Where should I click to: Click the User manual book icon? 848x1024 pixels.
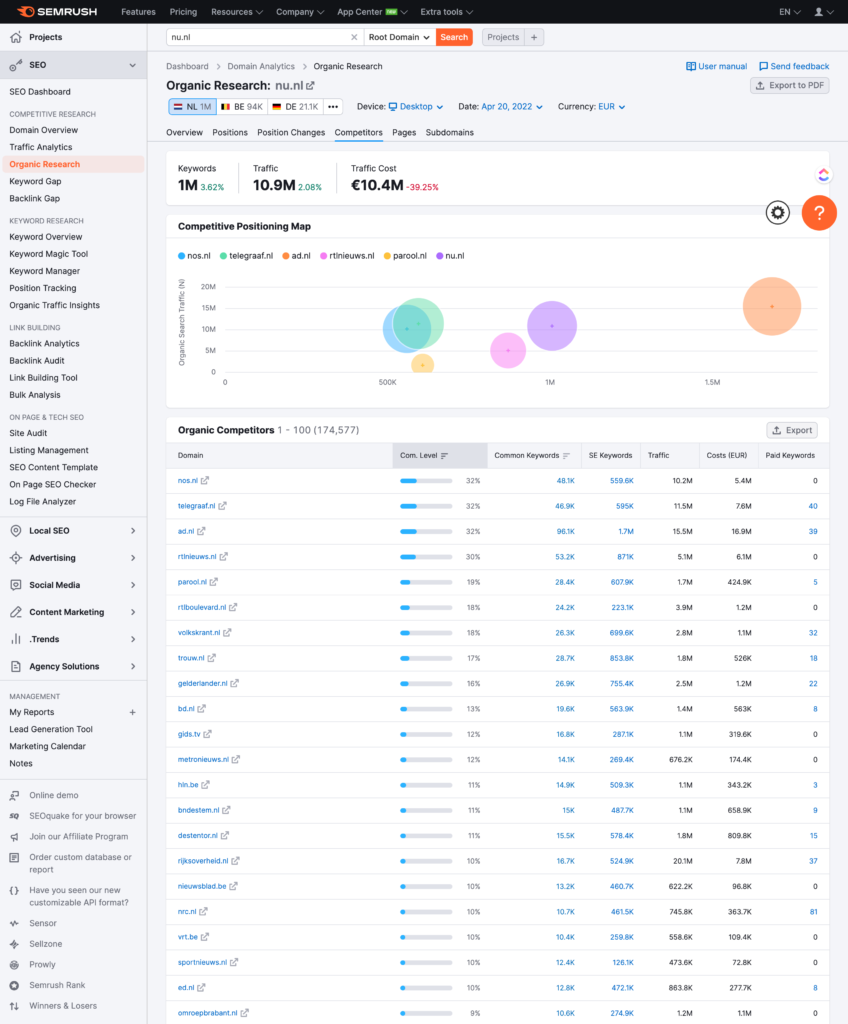pos(691,67)
